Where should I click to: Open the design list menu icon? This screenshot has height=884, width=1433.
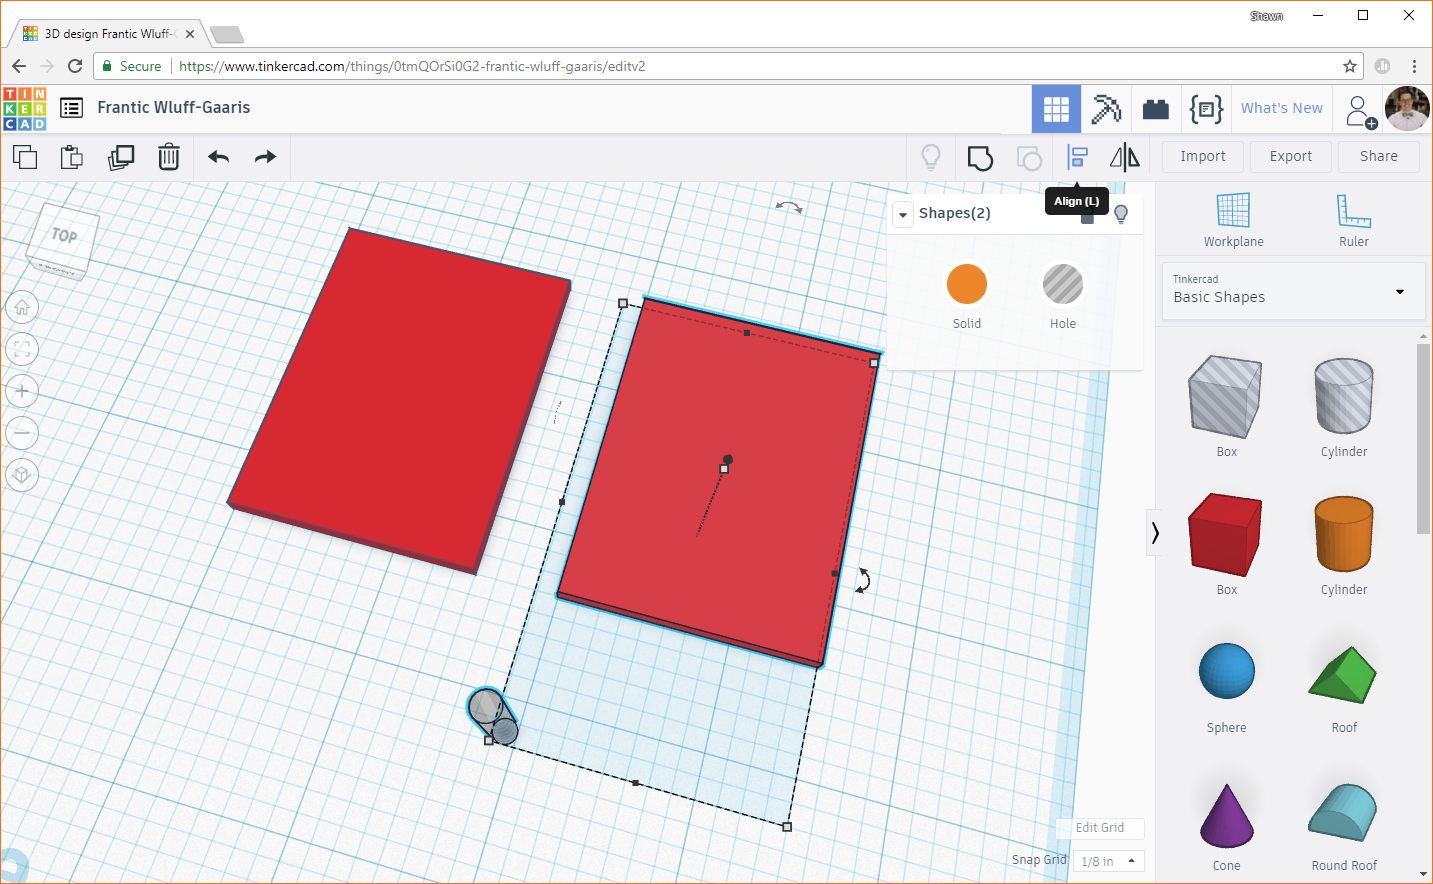(71, 108)
